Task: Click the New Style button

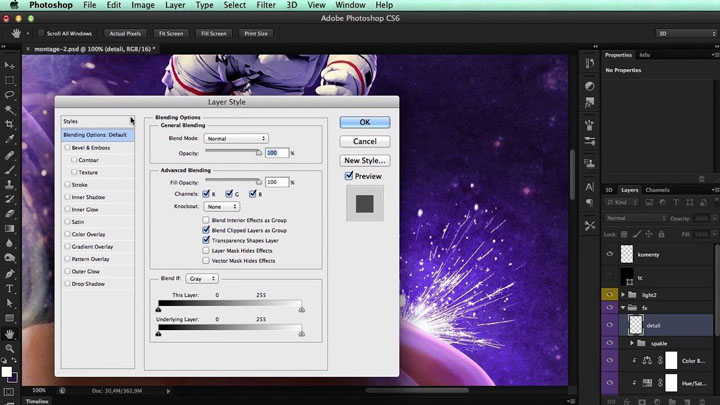Action: coord(365,161)
